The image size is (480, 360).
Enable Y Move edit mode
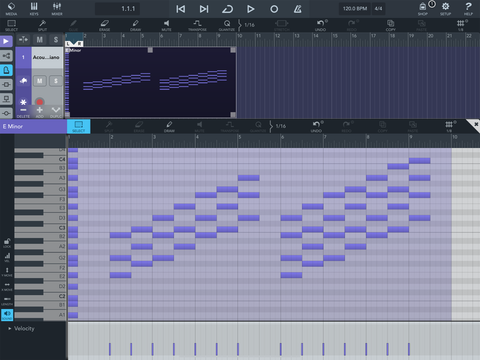click(7, 272)
